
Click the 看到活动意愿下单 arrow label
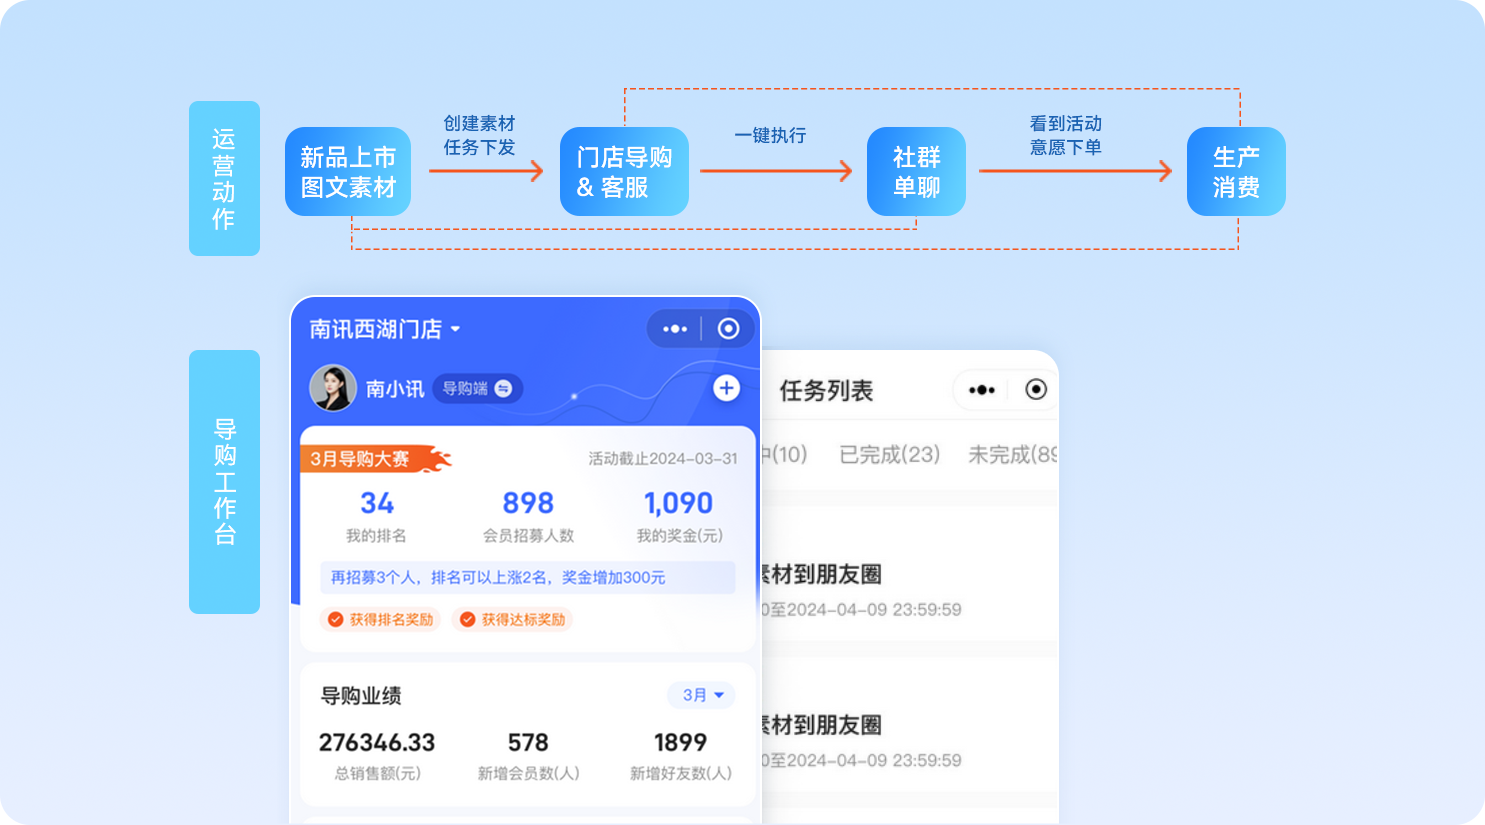tap(1066, 135)
